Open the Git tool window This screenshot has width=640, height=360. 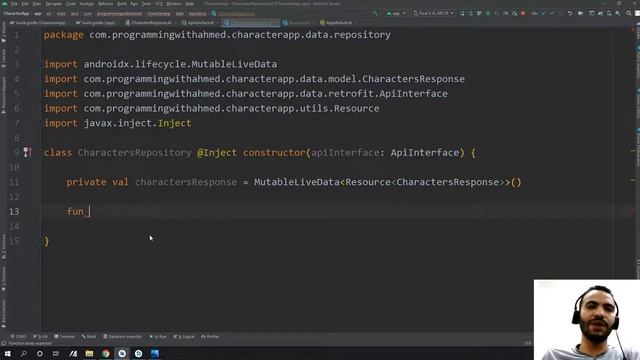tap(40, 337)
